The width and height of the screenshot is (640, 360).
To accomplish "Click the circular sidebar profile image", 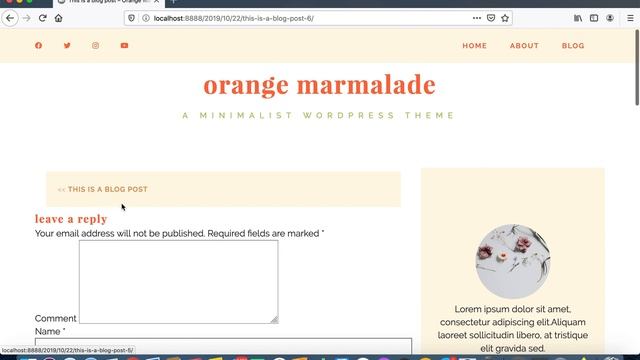I will (513, 261).
